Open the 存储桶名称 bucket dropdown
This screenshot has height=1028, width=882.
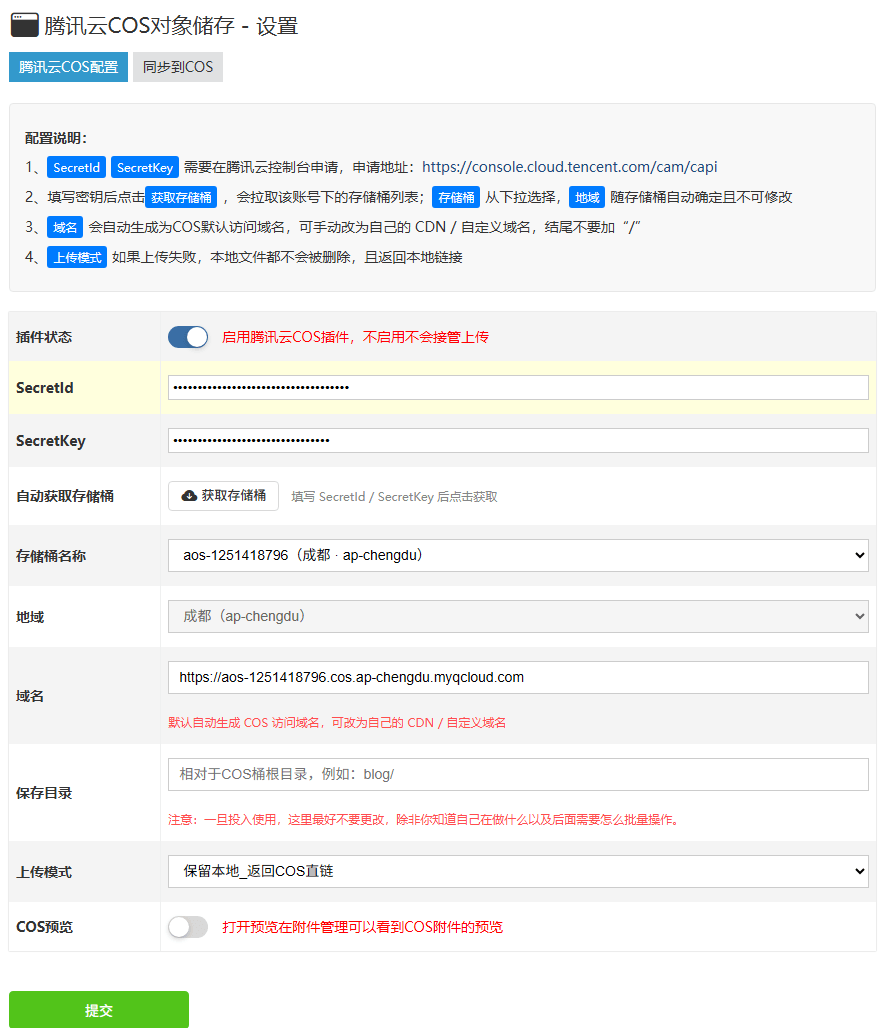point(518,555)
